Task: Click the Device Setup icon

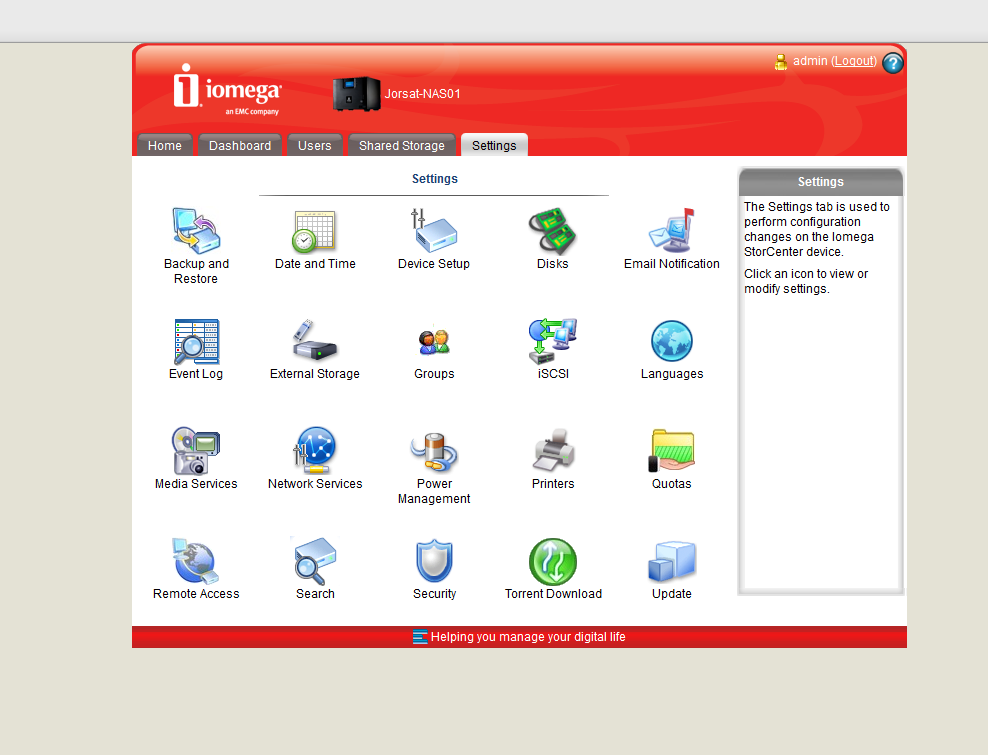Action: click(434, 232)
